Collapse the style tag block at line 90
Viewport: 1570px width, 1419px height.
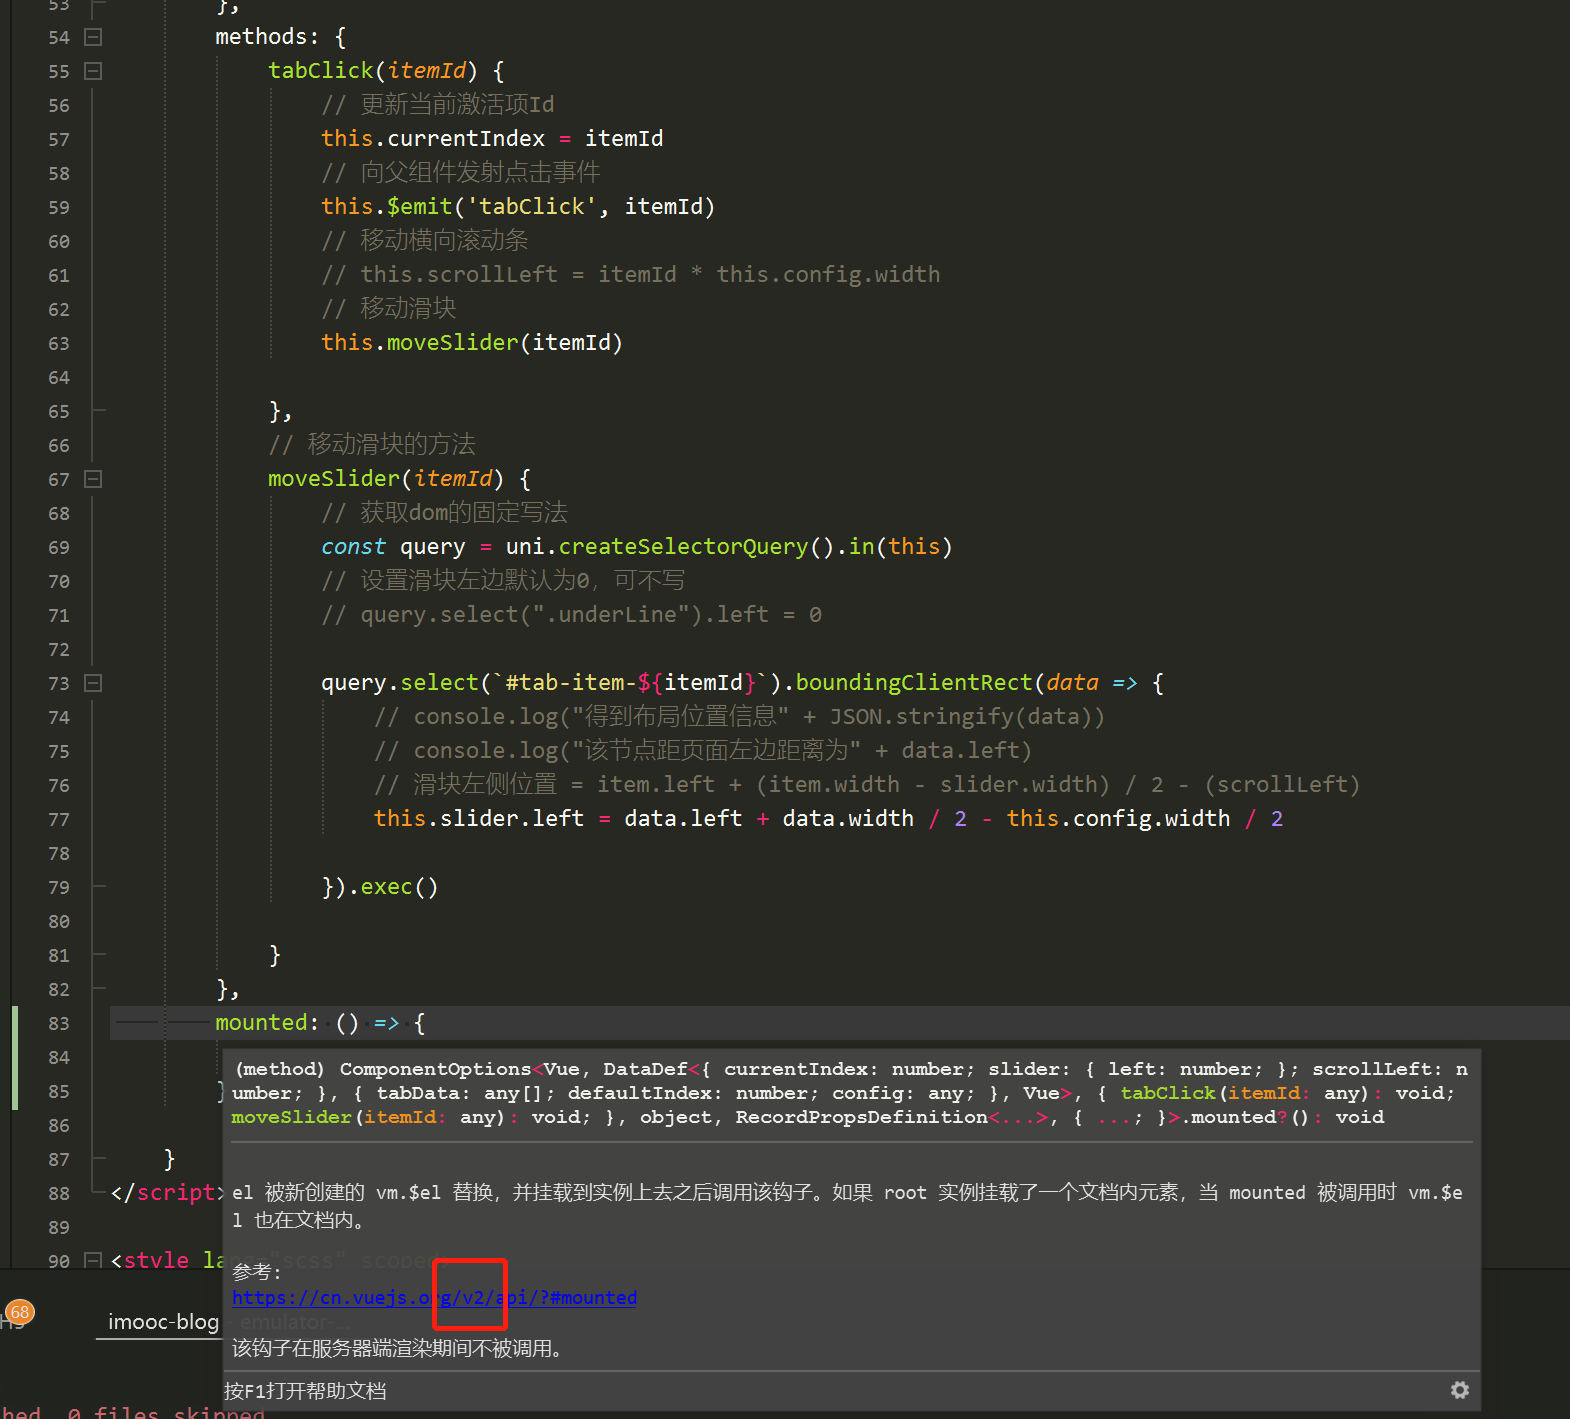[x=93, y=1260]
